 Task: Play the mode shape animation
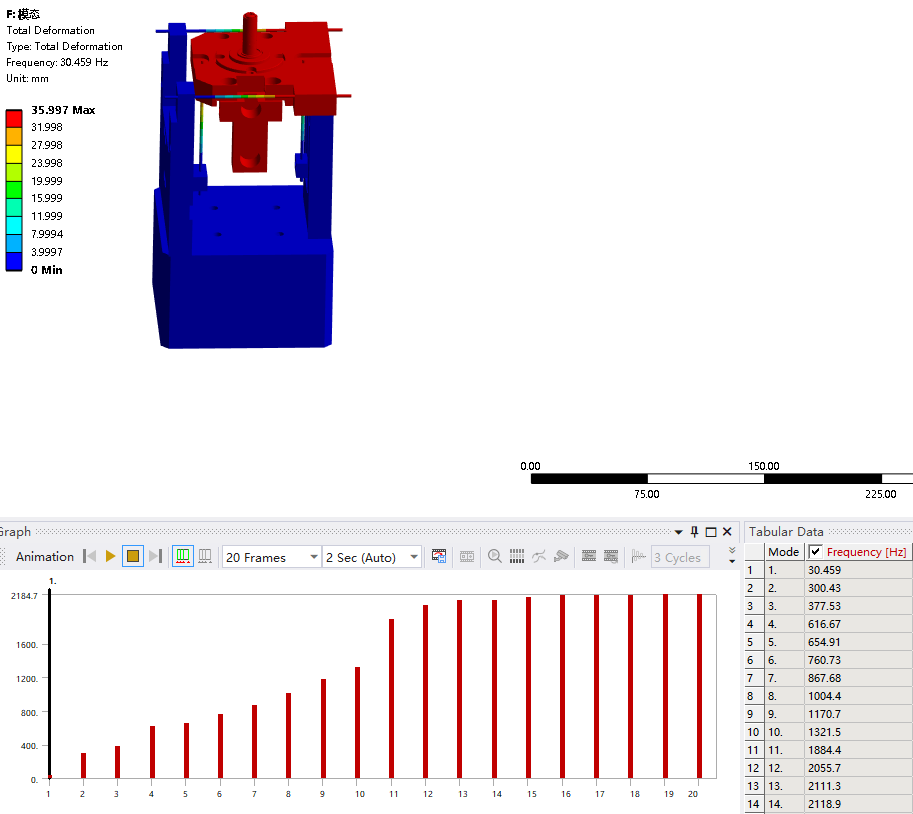[110, 557]
